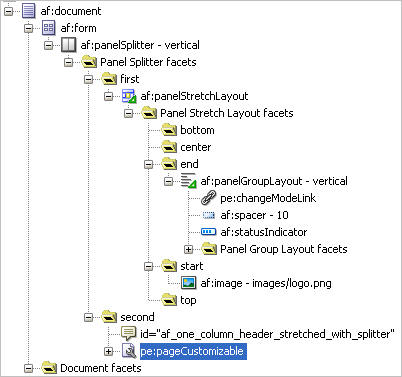Collapse the Document facets node
This screenshot has width=402, height=377.
click(x=29, y=368)
